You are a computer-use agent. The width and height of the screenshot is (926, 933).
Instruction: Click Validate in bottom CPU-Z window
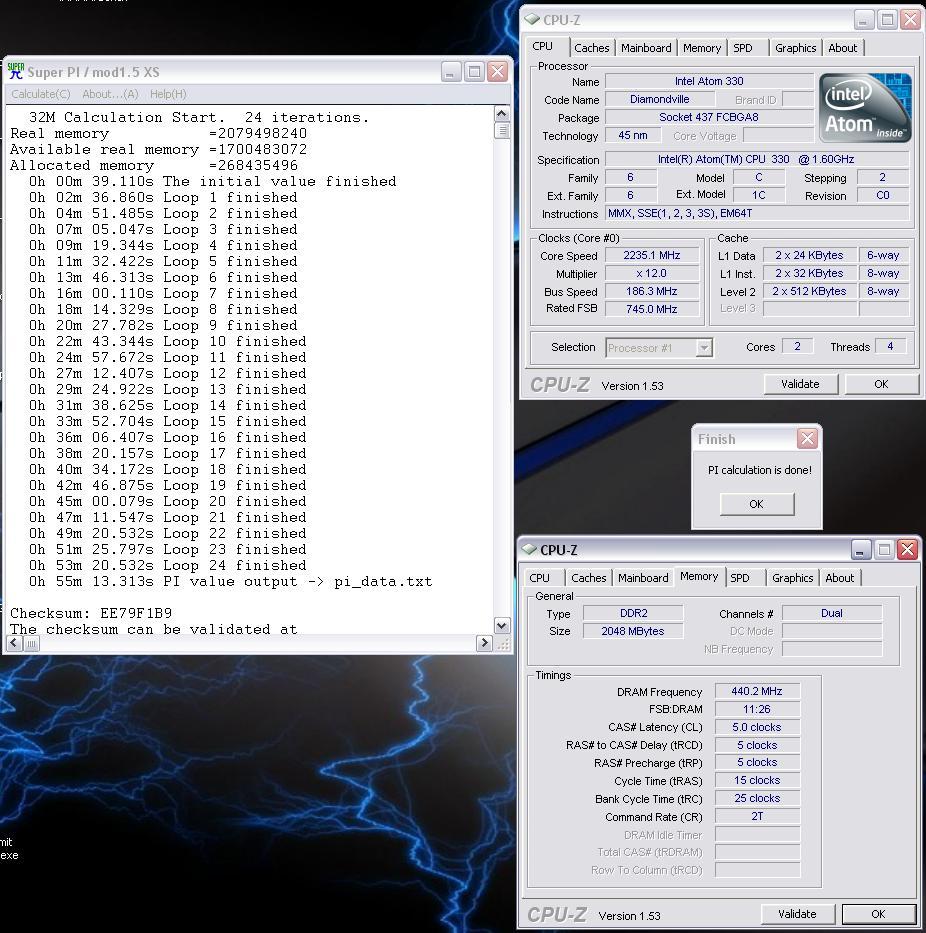coord(797,914)
